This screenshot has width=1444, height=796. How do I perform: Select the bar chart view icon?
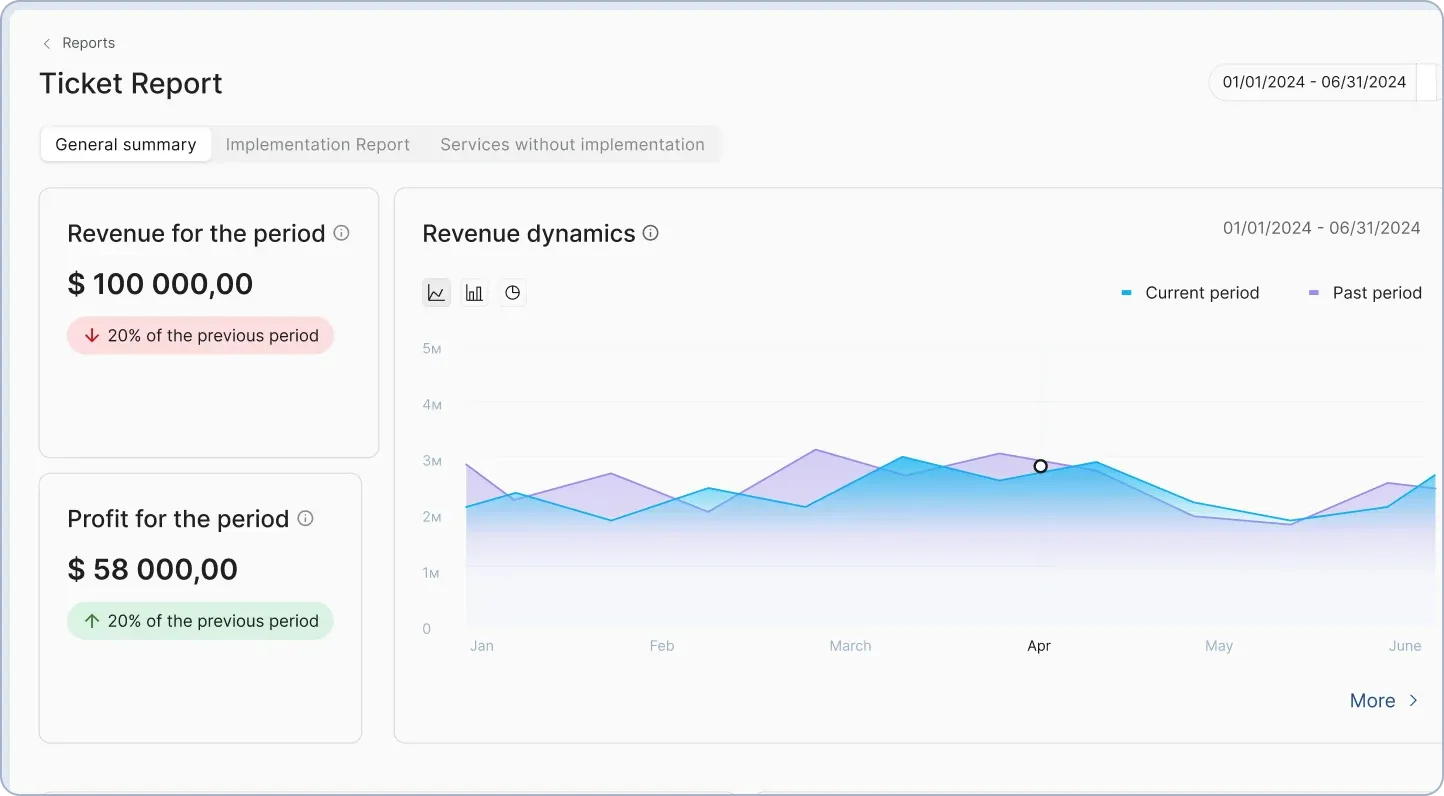click(x=474, y=292)
